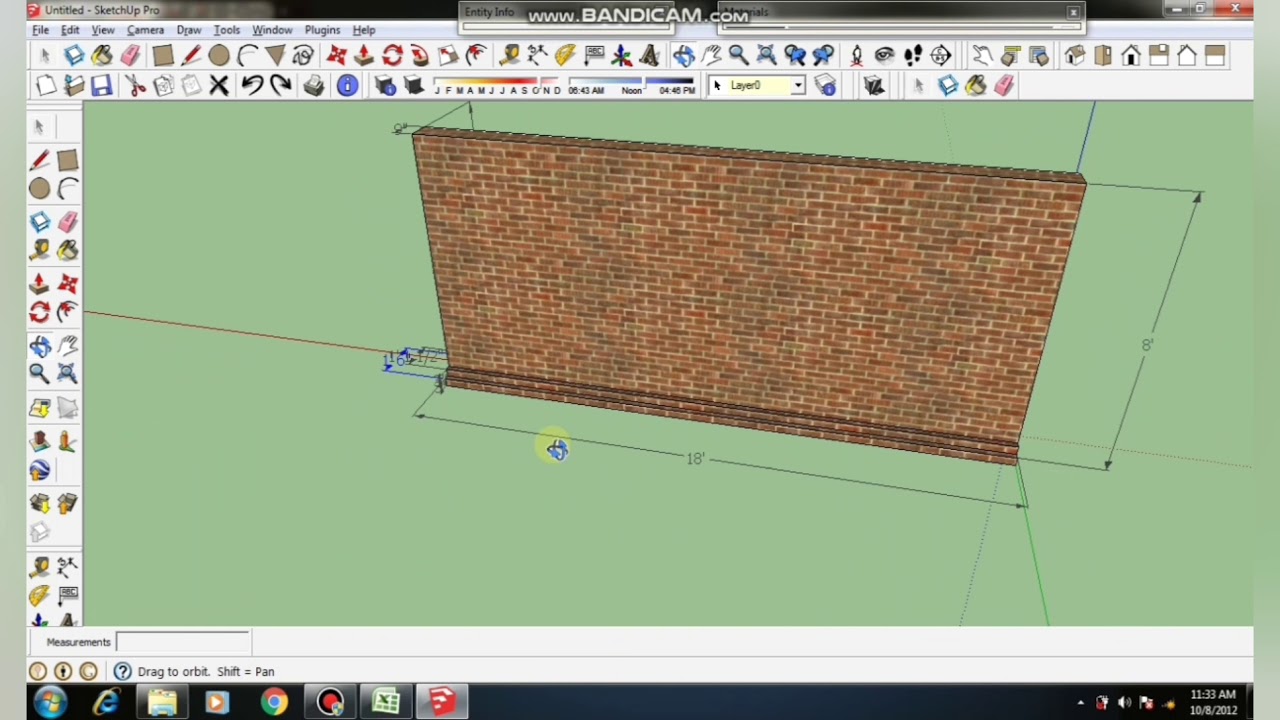Activate the Look Around eye tool
Viewport: 1280px width, 720px height.
pyautogui.click(x=884, y=56)
